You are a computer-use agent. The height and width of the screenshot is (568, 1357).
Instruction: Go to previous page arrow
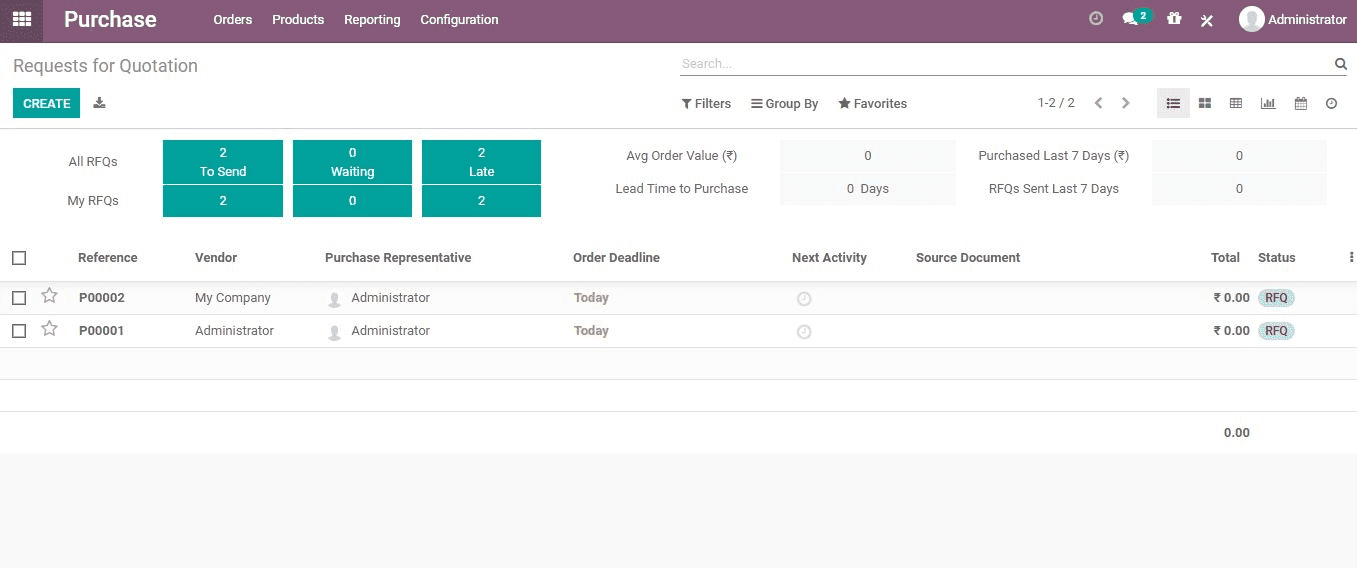[1098, 103]
